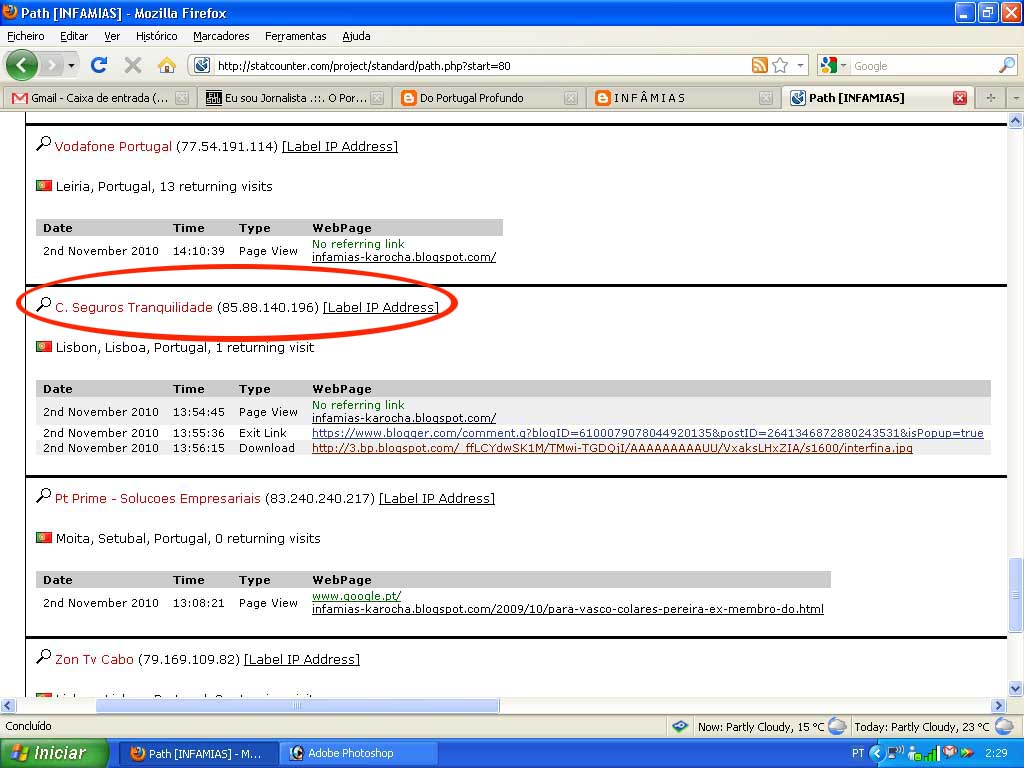This screenshot has height=768, width=1024.
Task: Close the Eu sou Jornalista tab
Action: [x=377, y=98]
